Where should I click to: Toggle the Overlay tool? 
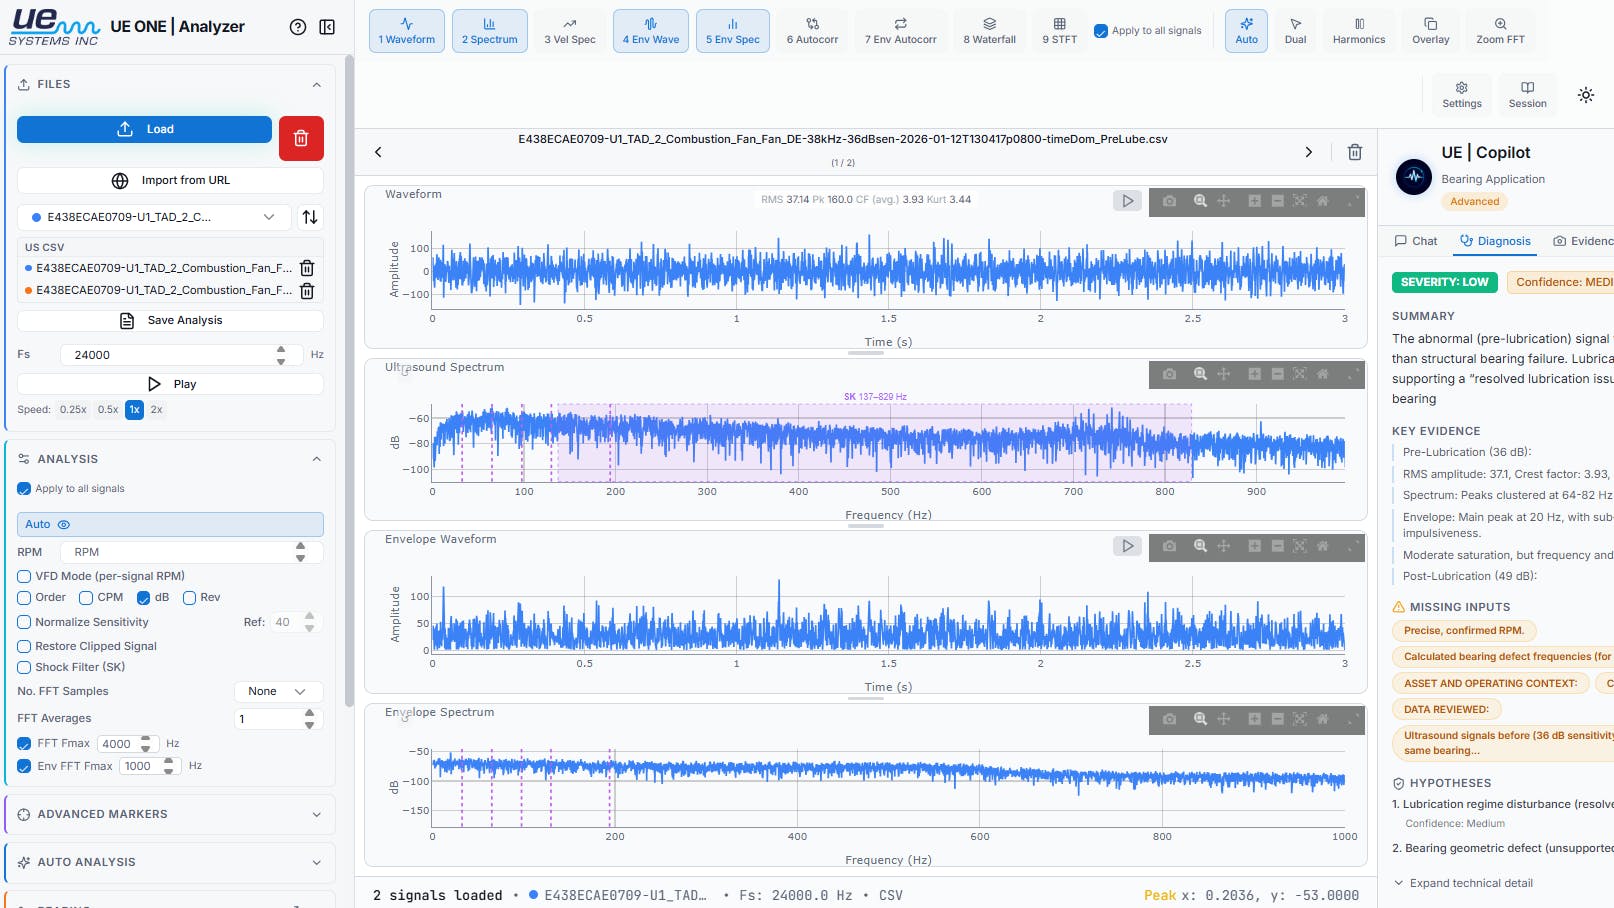point(1430,31)
